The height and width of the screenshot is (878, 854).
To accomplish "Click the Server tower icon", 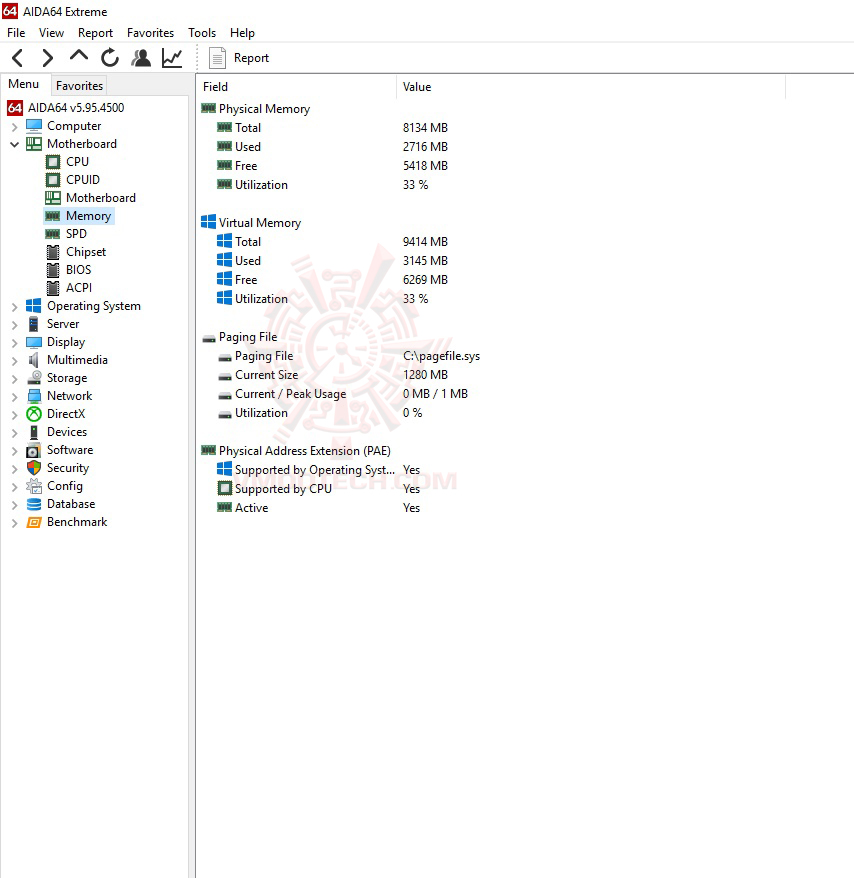I will tap(34, 324).
